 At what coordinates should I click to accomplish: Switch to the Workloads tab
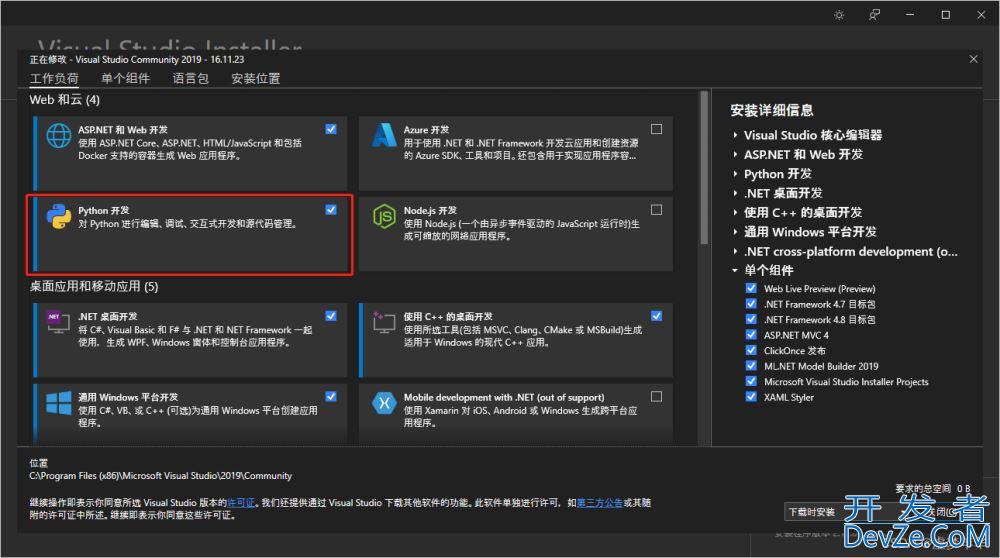54,78
